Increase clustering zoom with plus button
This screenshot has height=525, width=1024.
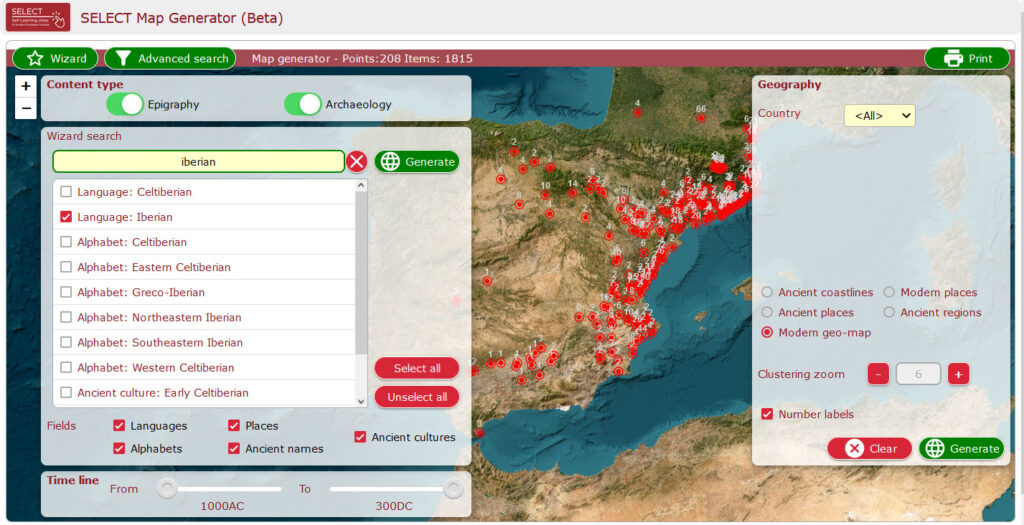pos(958,374)
